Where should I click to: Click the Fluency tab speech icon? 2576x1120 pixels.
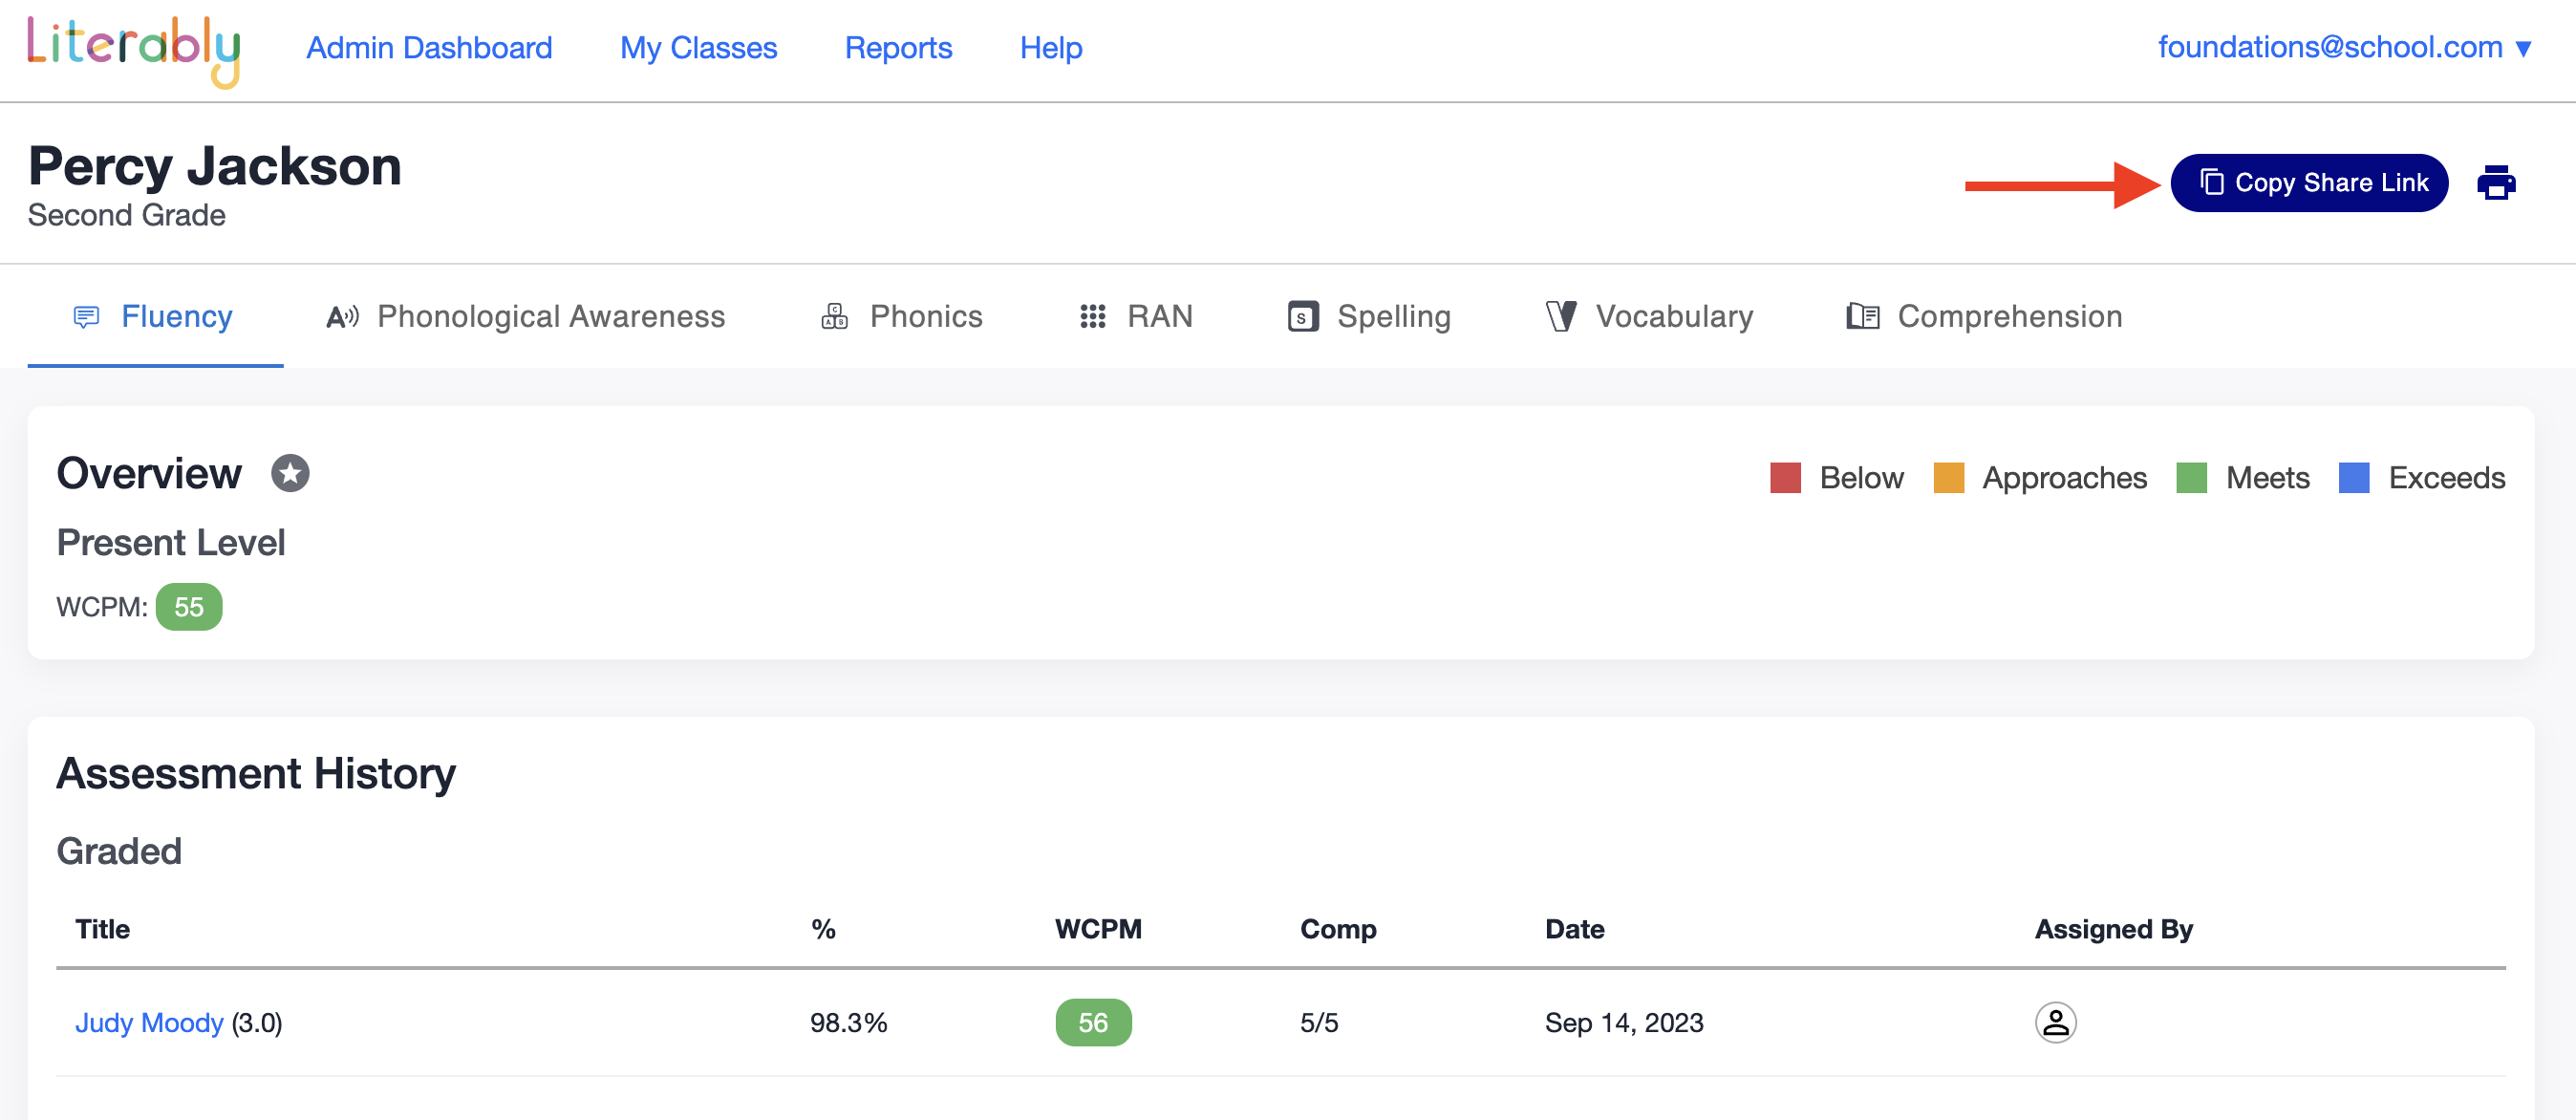(x=87, y=317)
